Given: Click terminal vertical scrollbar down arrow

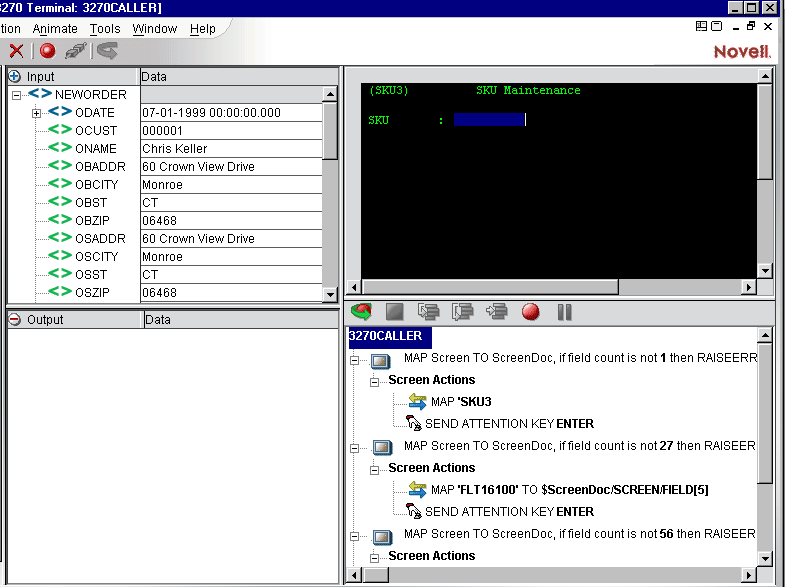Looking at the screenshot, I should 765,271.
